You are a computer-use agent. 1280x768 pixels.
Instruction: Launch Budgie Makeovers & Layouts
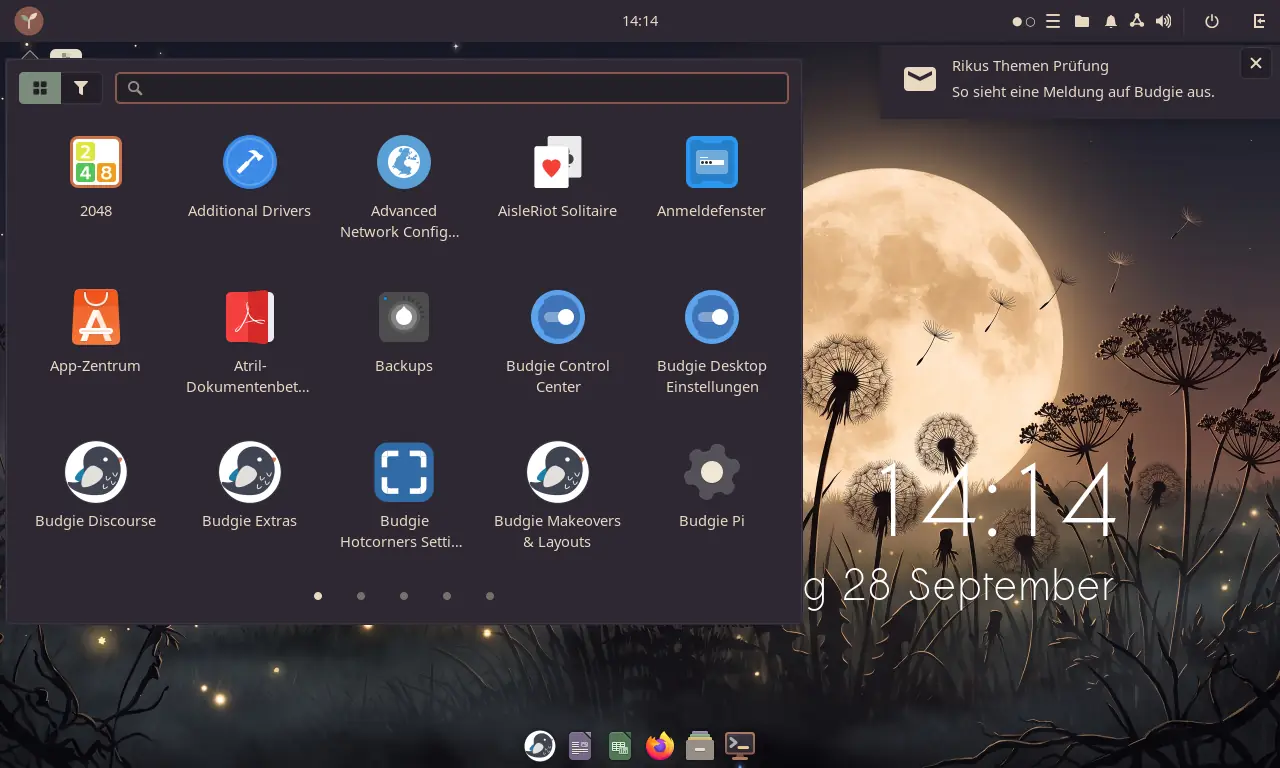[x=557, y=497]
